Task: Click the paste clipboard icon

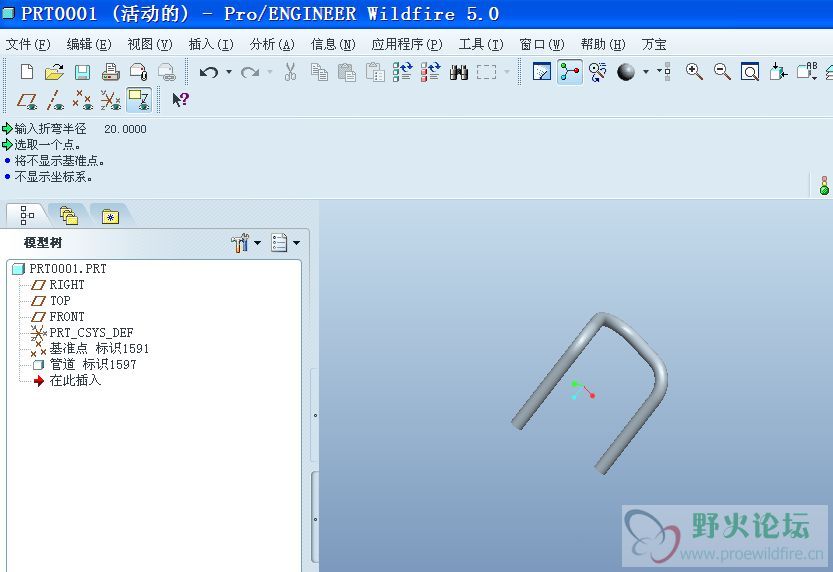Action: pyautogui.click(x=346, y=72)
